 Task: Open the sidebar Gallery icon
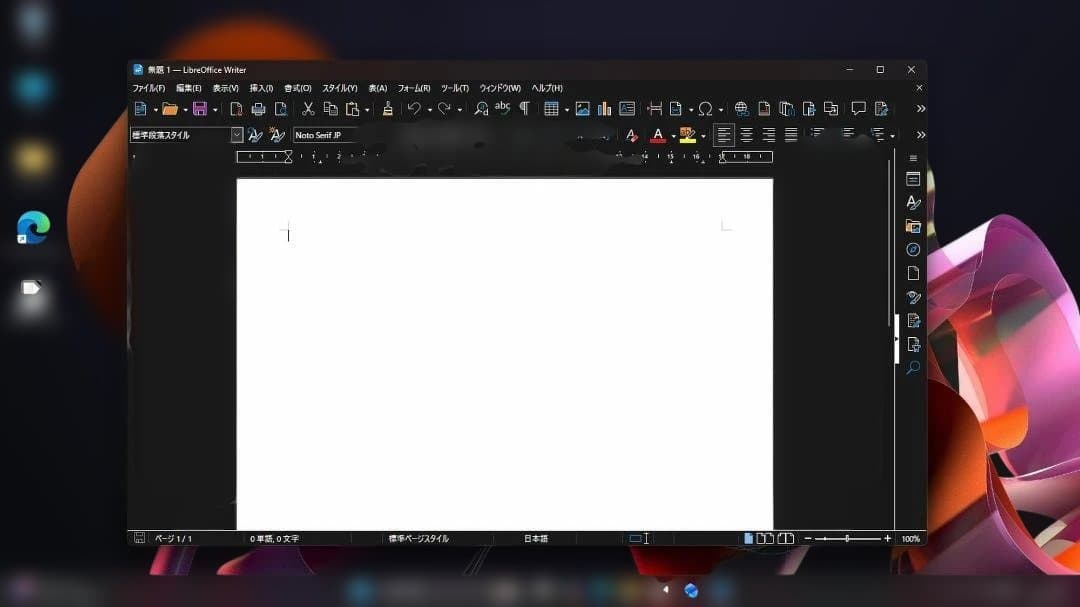click(x=912, y=226)
